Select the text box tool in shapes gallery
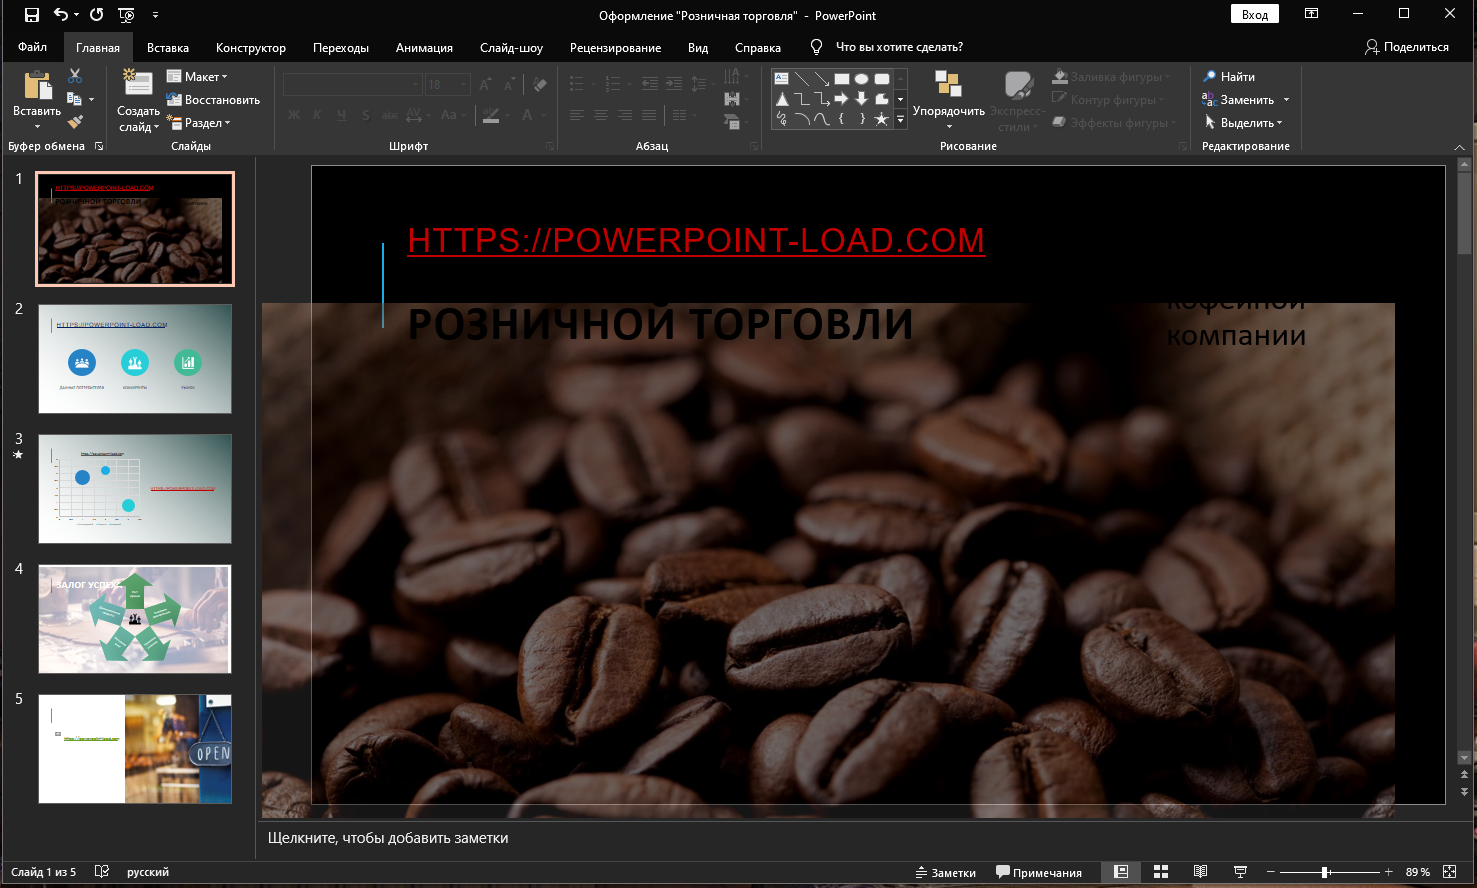 pos(782,78)
